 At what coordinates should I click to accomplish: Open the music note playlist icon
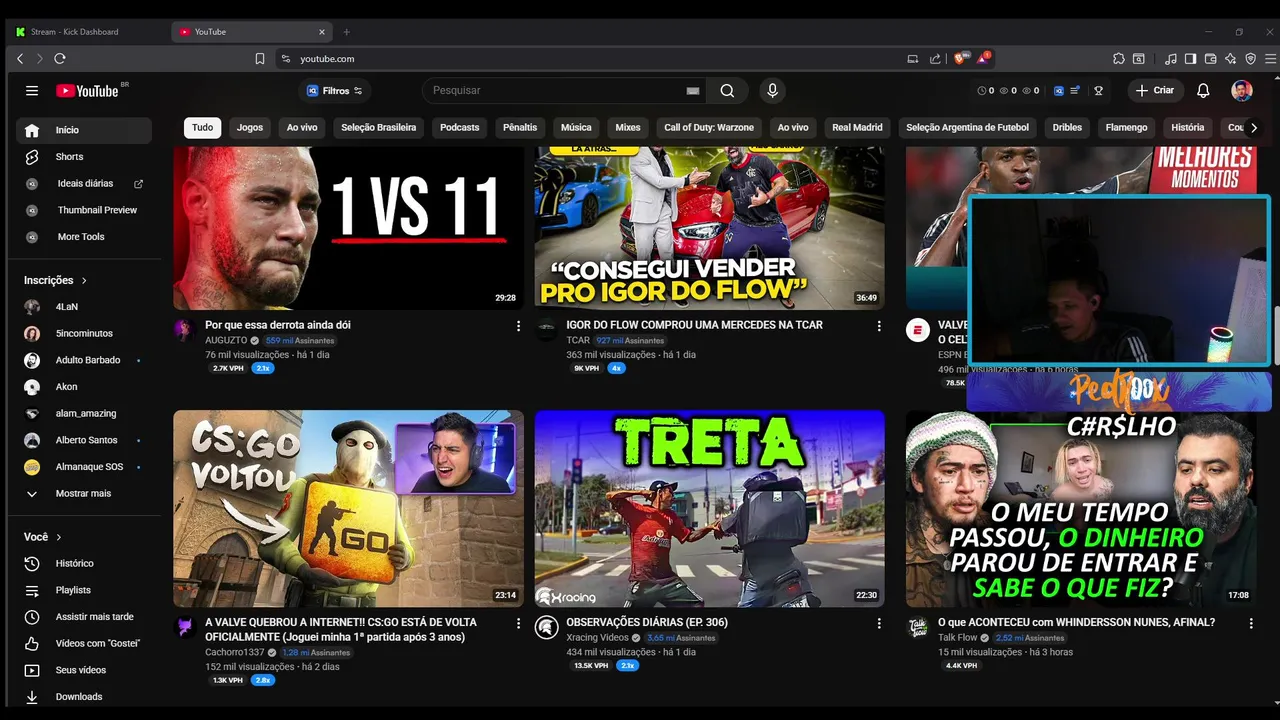click(1172, 59)
